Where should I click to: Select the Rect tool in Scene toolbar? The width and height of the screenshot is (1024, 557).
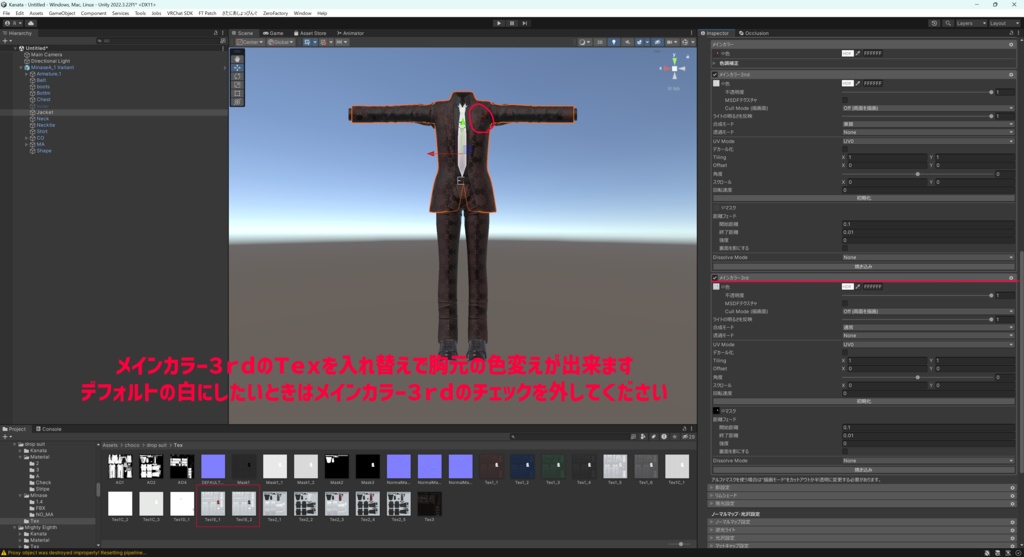pyautogui.click(x=237, y=93)
